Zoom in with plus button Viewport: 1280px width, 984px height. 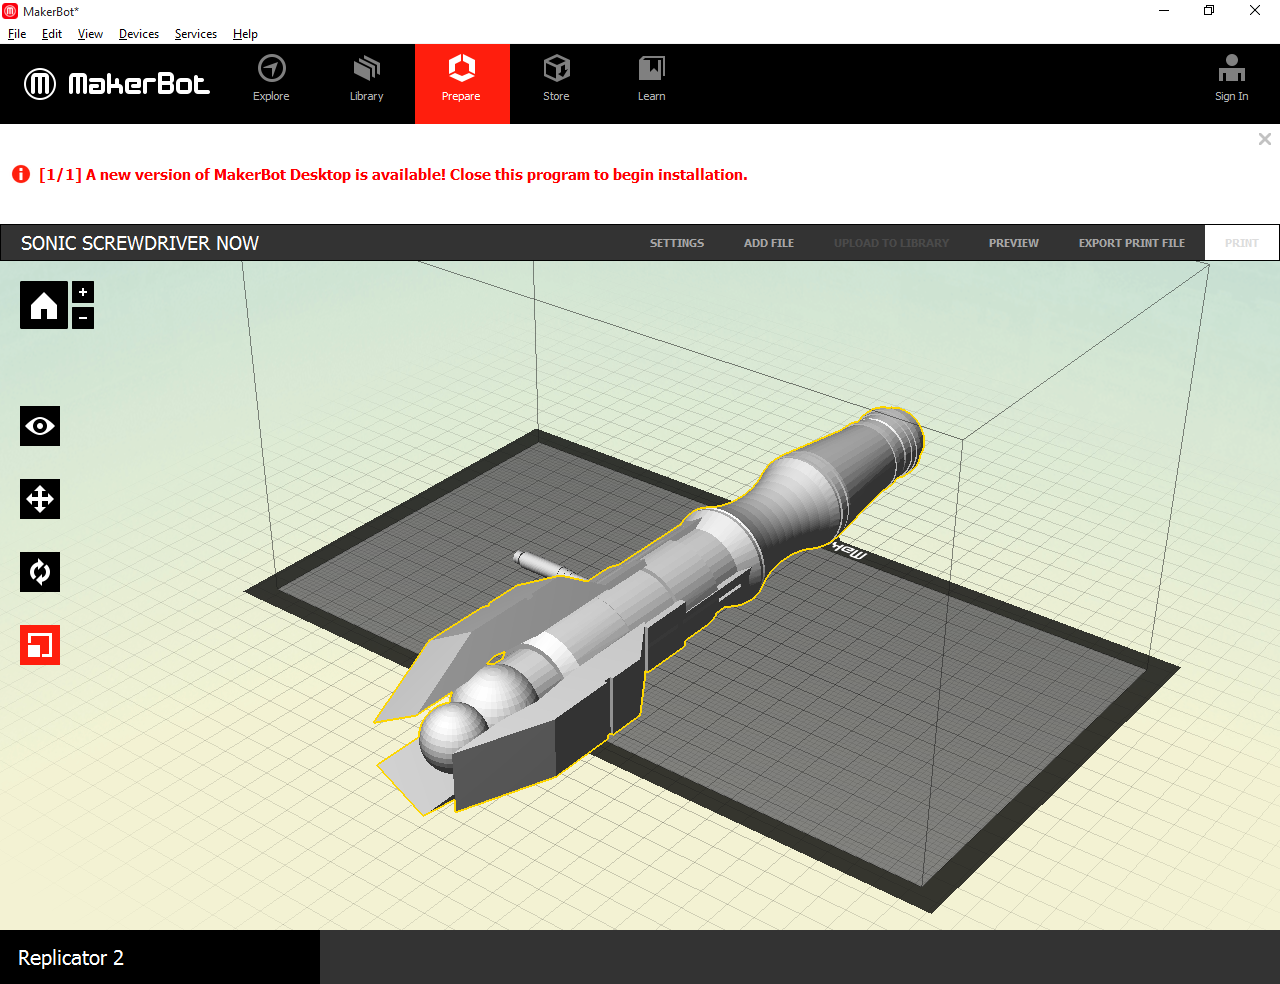(83, 292)
